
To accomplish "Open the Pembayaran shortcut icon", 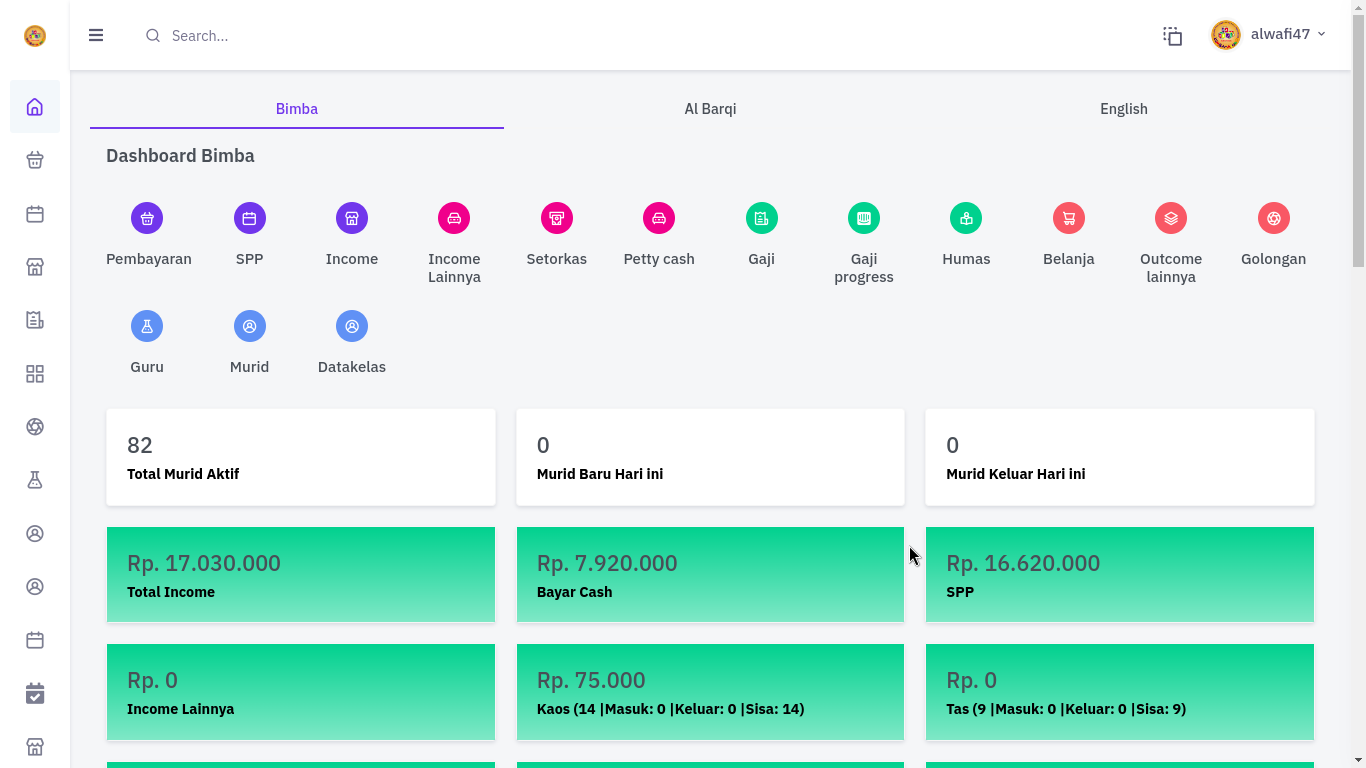I will point(147,218).
